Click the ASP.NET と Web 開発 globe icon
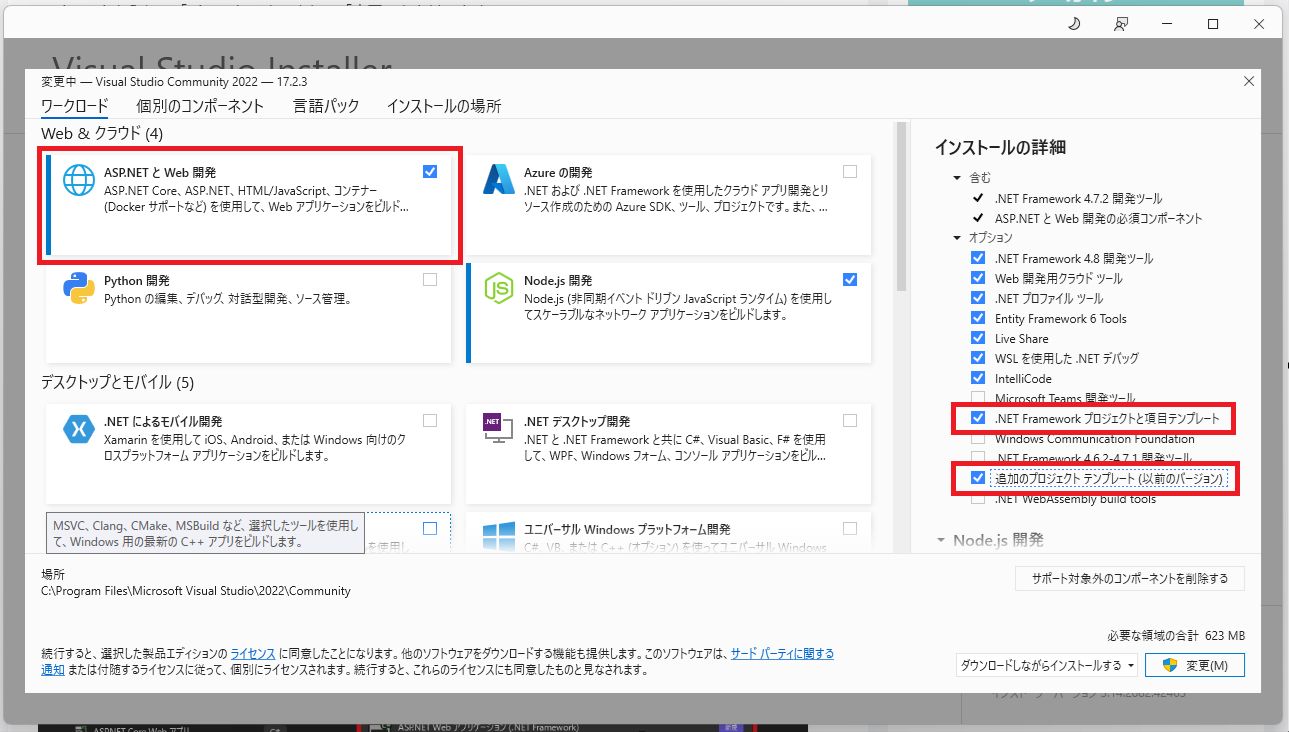The height and width of the screenshot is (732, 1289). coord(78,179)
